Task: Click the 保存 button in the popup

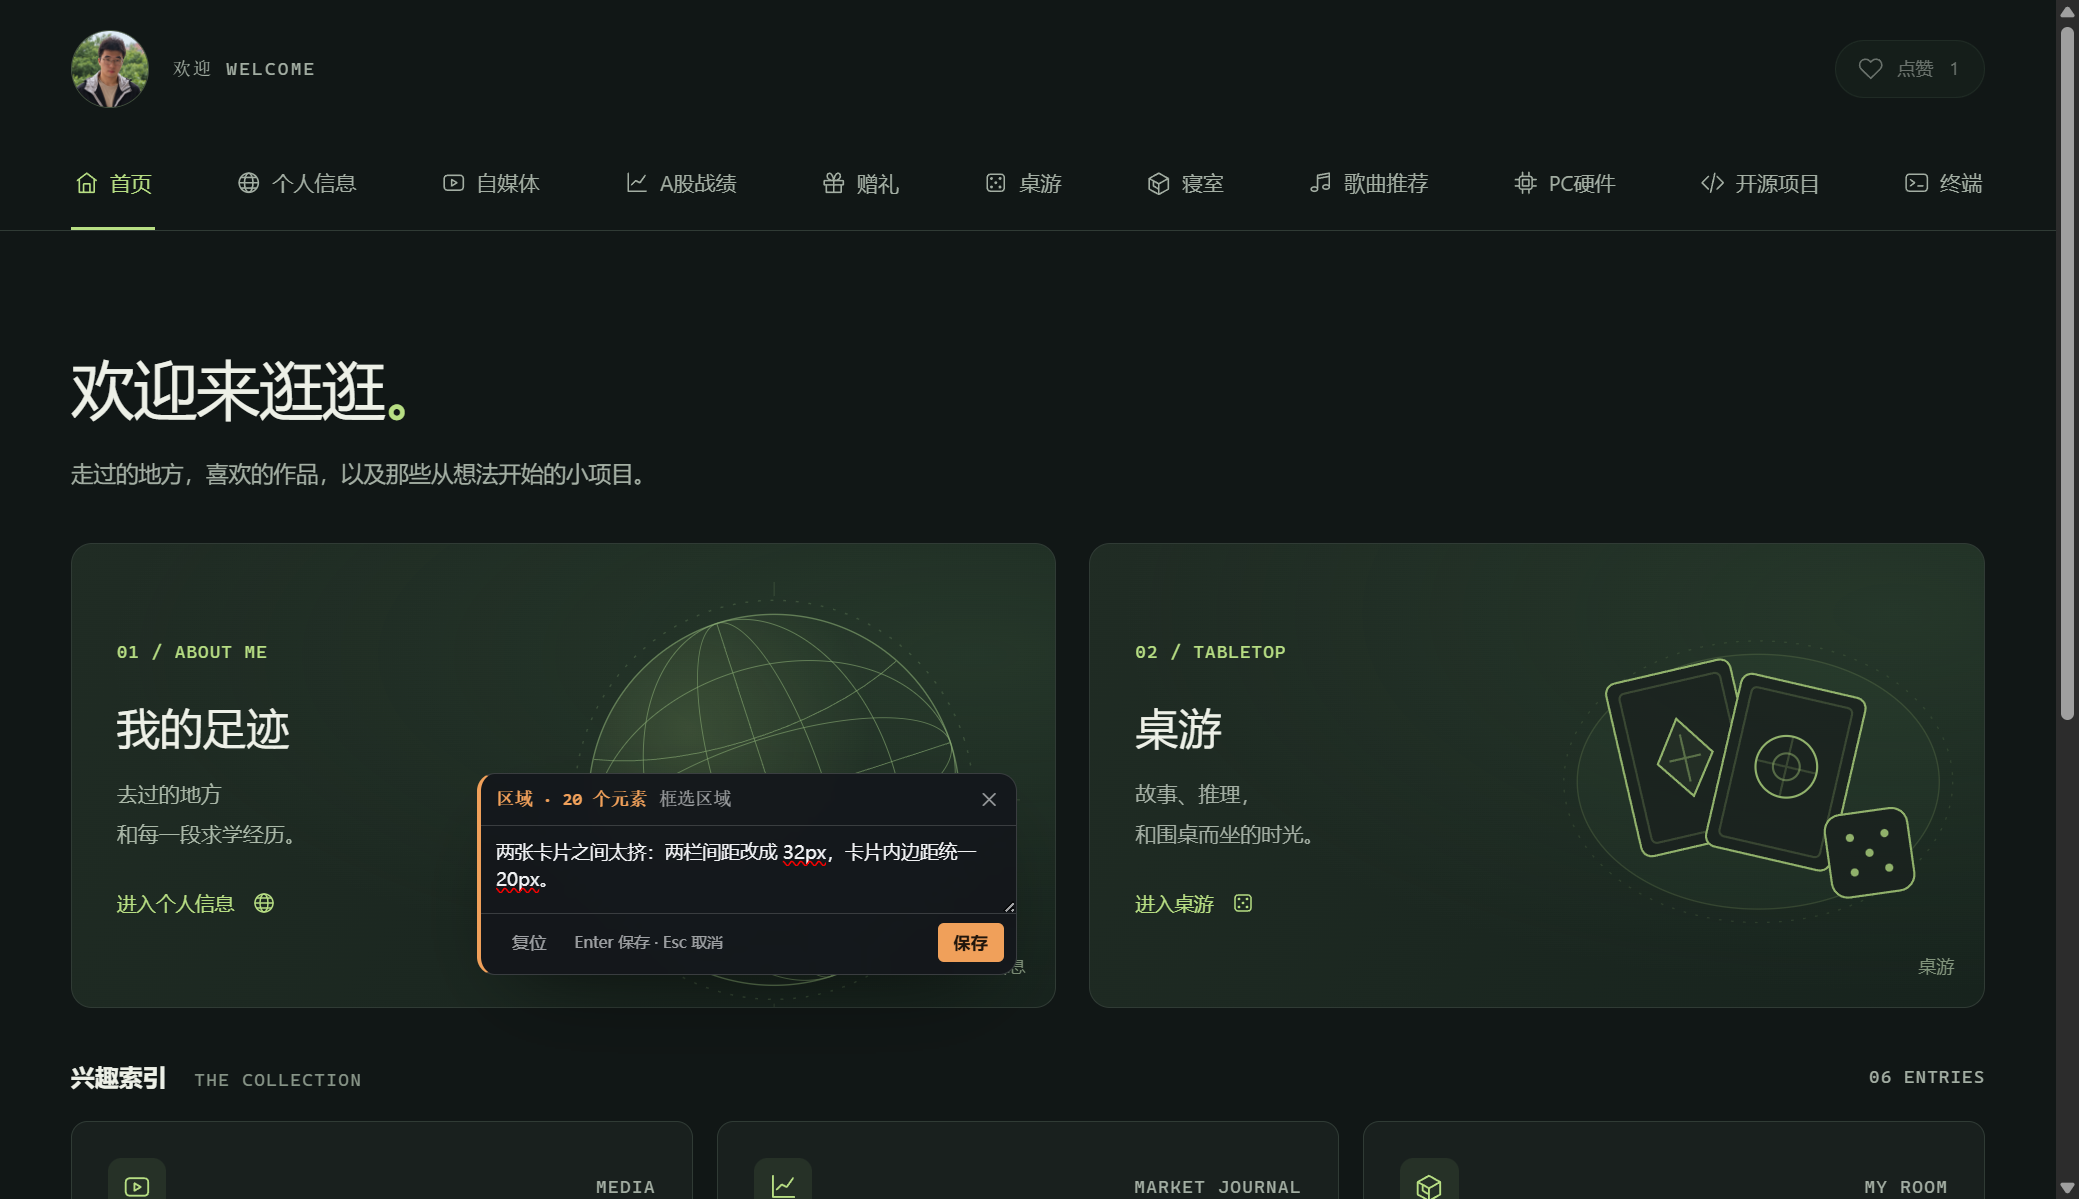Action: pyautogui.click(x=970, y=943)
